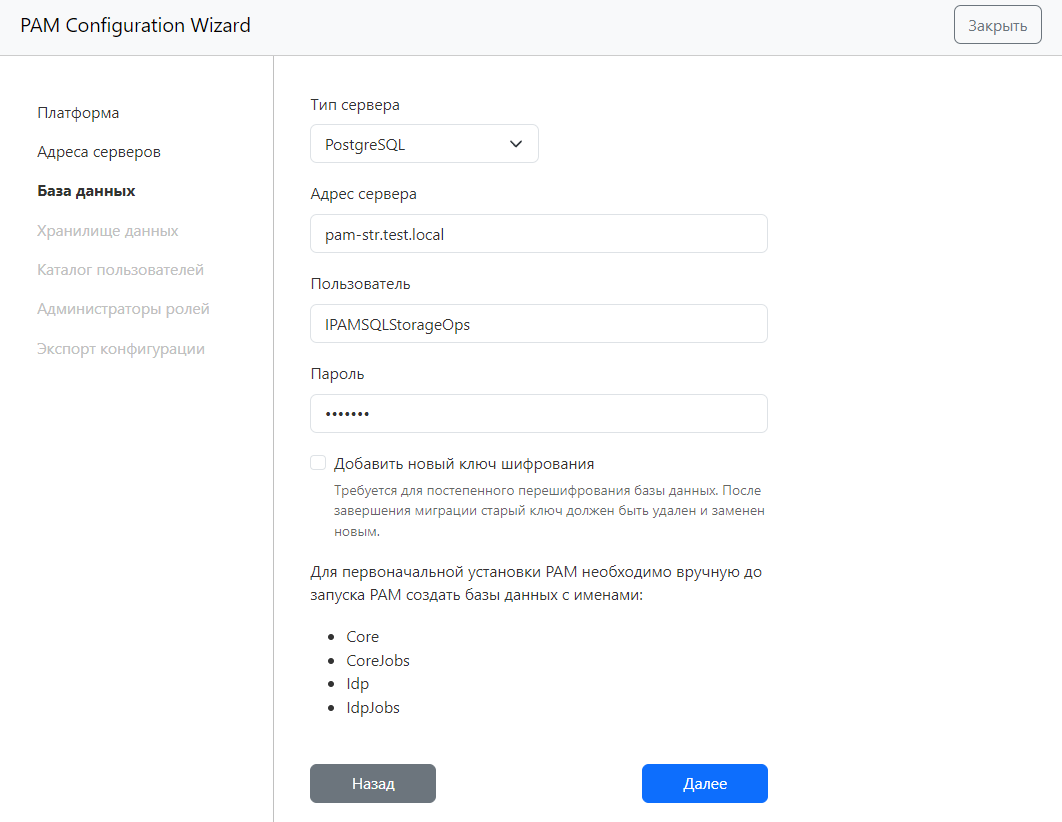Screen dimensions: 1062x822
Task: Close the wizard with Закрыть
Action: click(x=997, y=25)
